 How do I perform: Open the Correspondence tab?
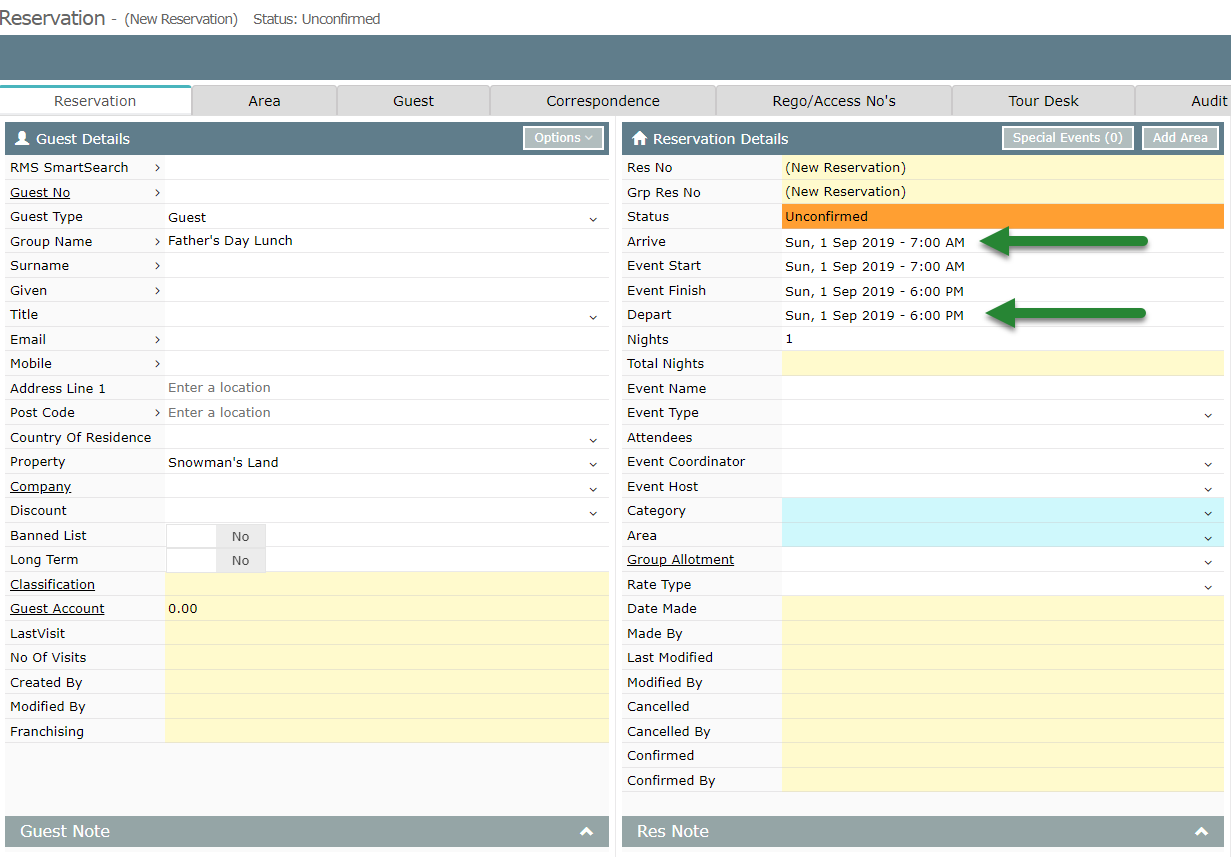coord(603,101)
